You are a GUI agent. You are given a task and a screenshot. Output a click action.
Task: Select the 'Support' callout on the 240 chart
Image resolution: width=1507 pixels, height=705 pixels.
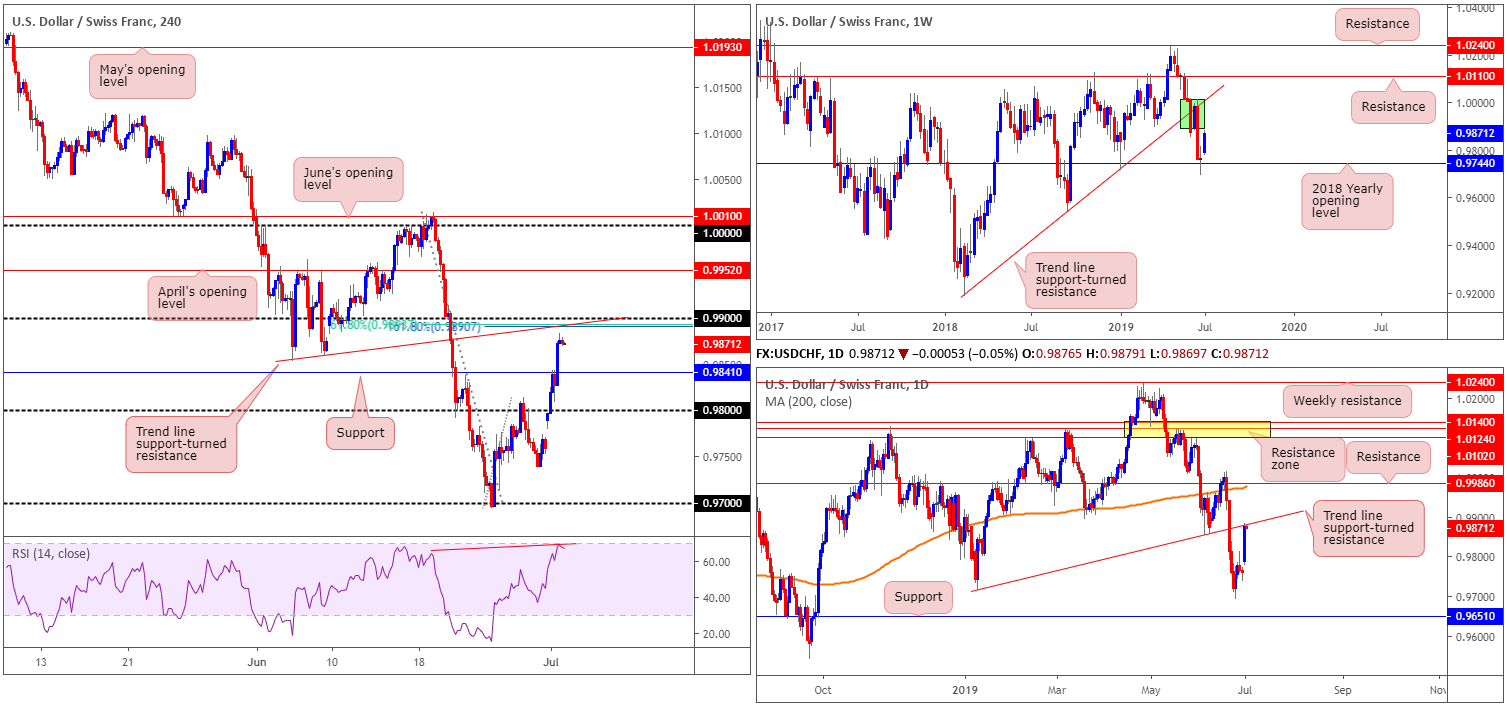pos(362,433)
